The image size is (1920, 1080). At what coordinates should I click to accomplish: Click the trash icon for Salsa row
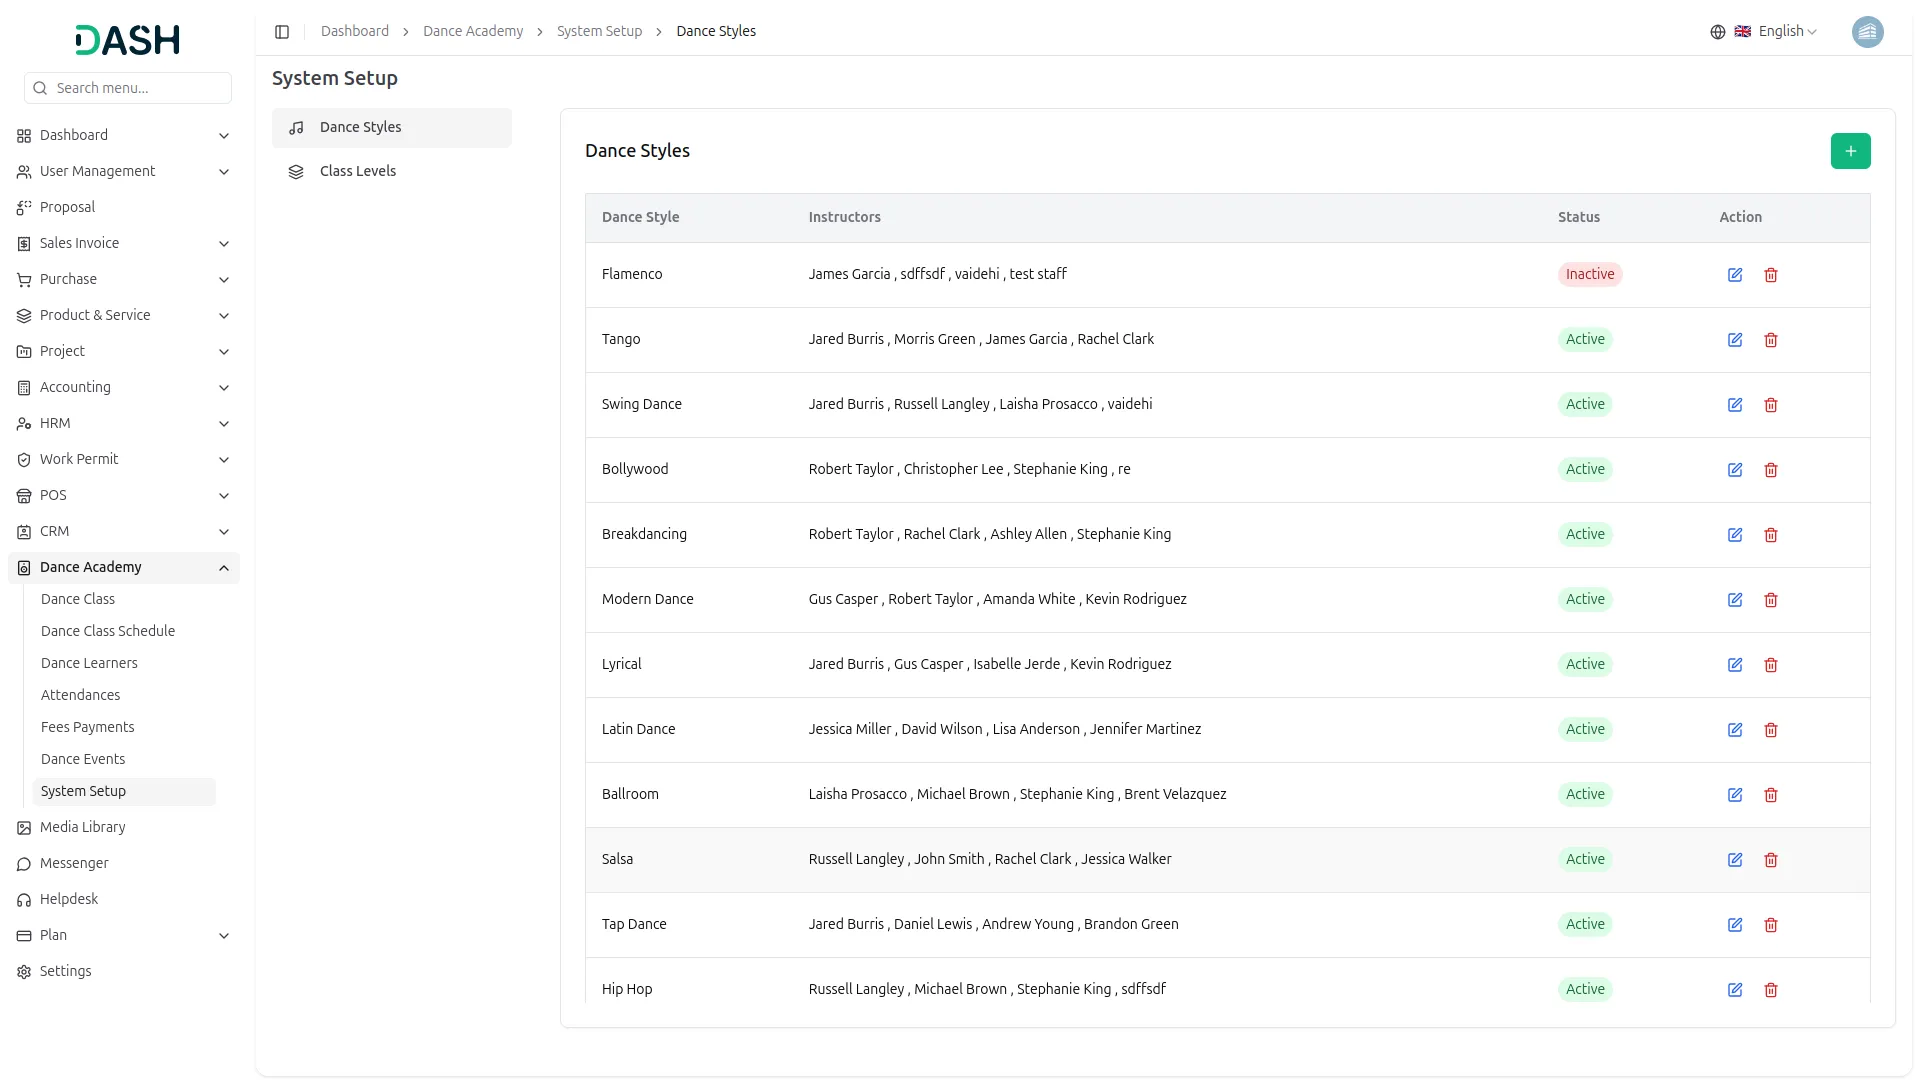click(x=1771, y=860)
